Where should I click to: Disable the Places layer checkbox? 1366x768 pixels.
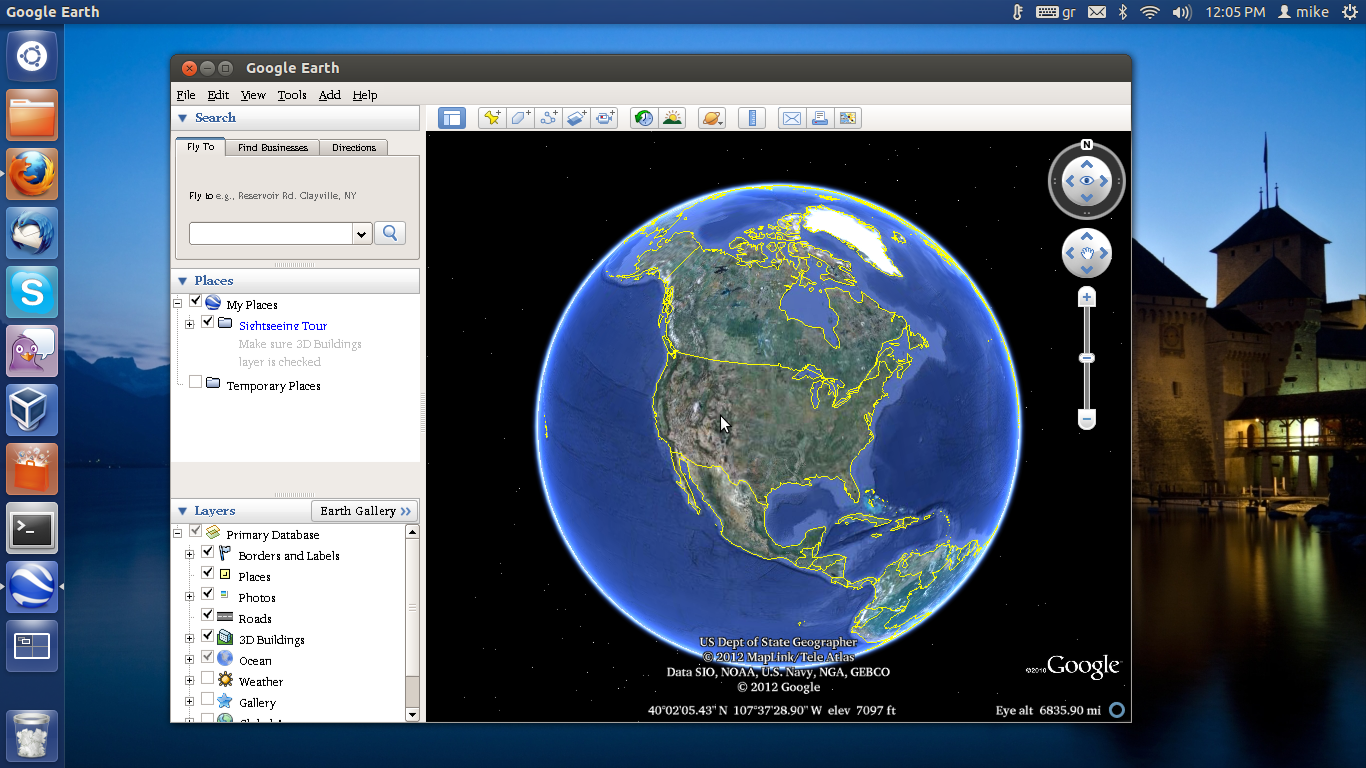[x=207, y=574]
